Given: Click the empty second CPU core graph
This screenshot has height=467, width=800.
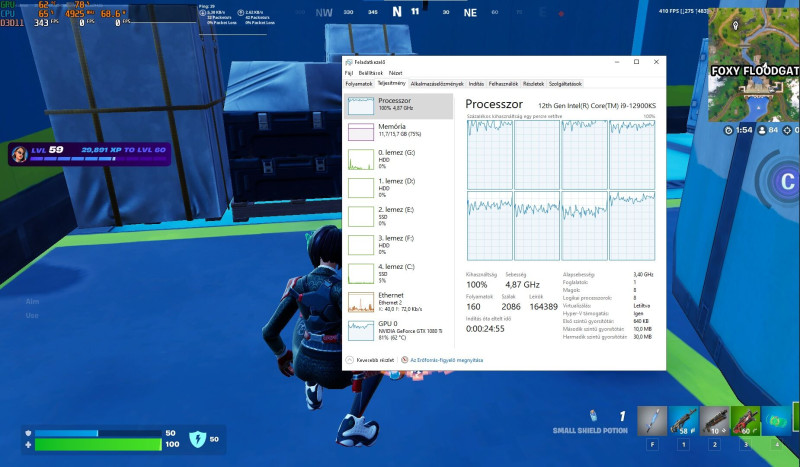Looking at the screenshot, I should (x=537, y=155).
